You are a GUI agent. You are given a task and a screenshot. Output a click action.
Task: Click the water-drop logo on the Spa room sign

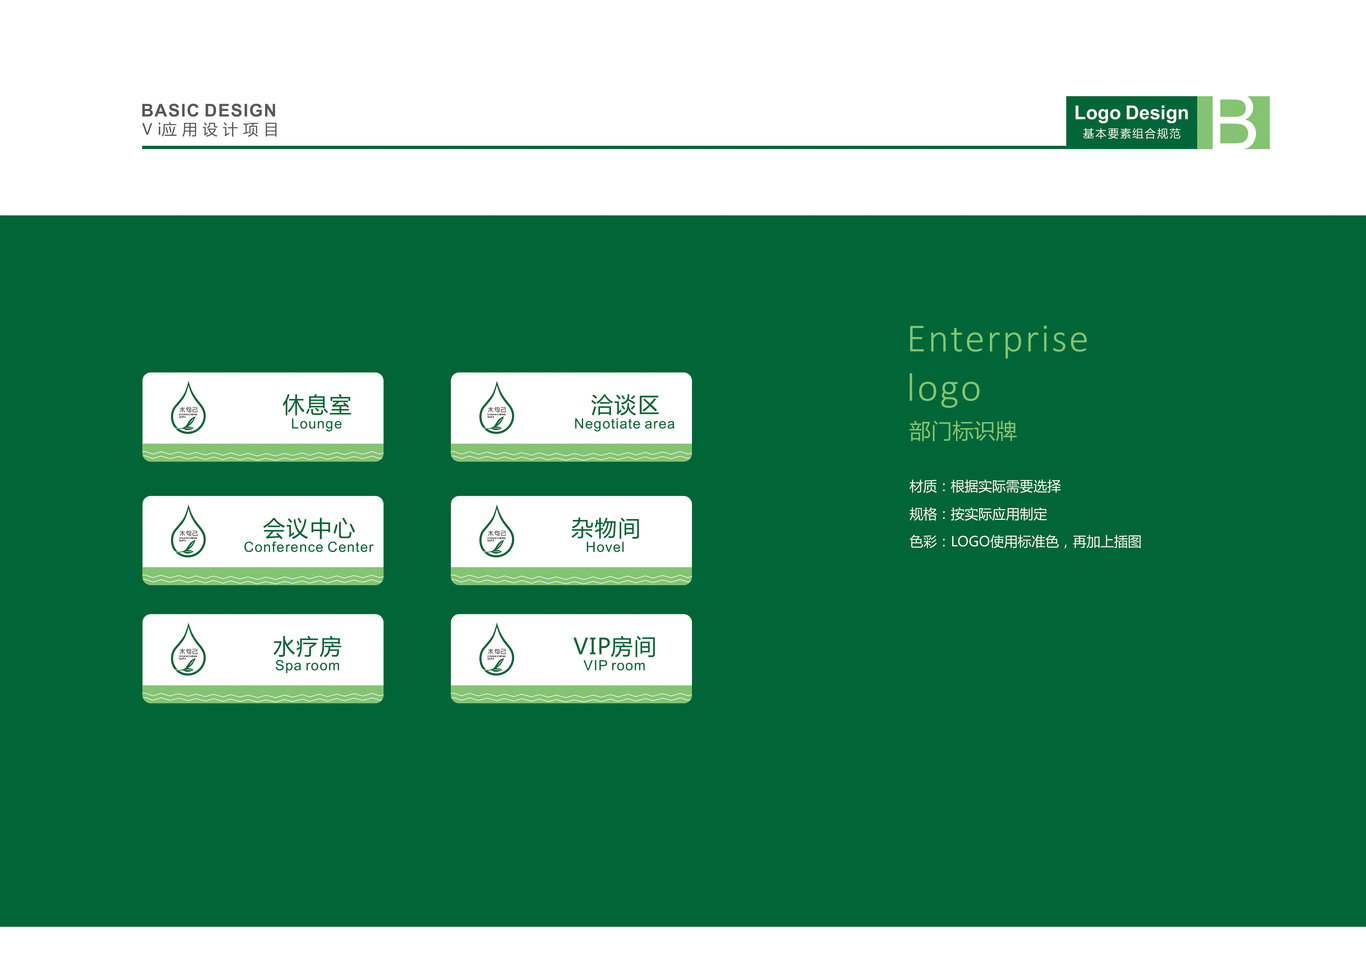point(188,650)
